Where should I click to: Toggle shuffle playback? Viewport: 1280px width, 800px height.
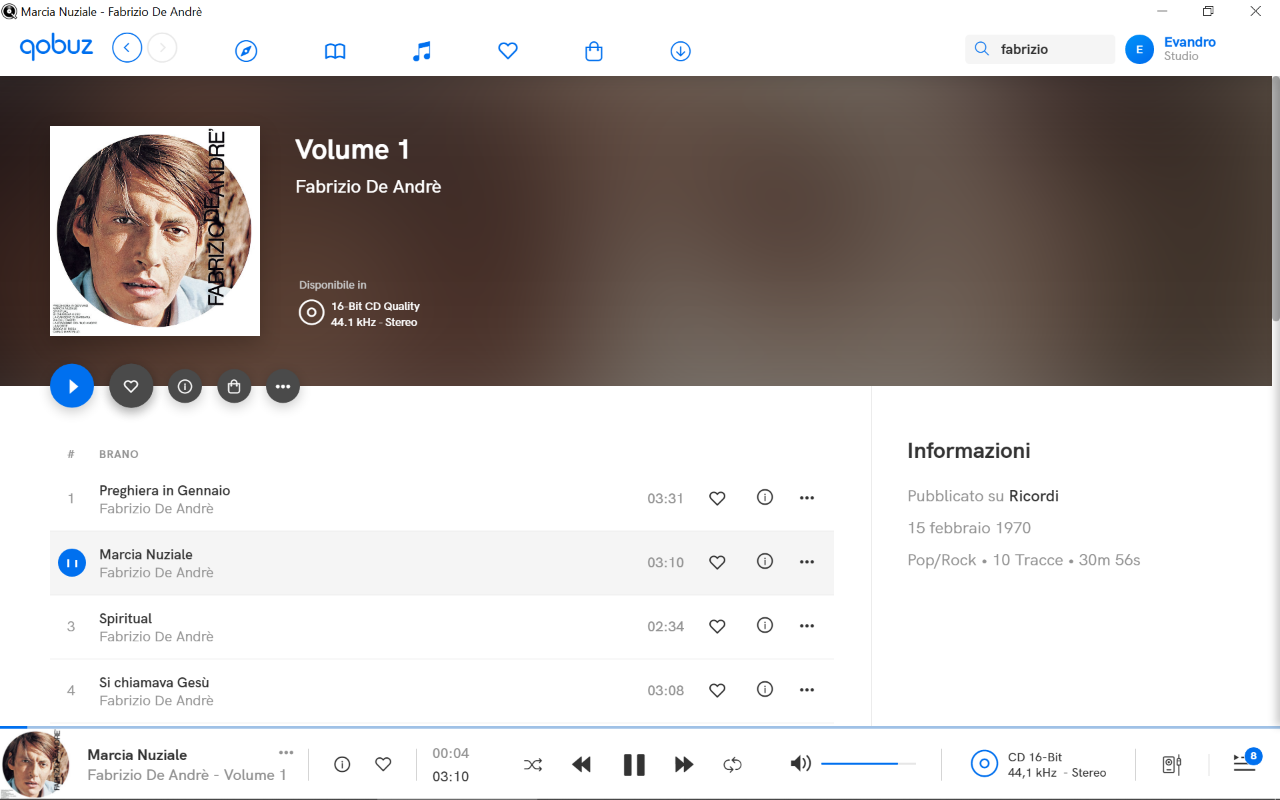(x=533, y=765)
